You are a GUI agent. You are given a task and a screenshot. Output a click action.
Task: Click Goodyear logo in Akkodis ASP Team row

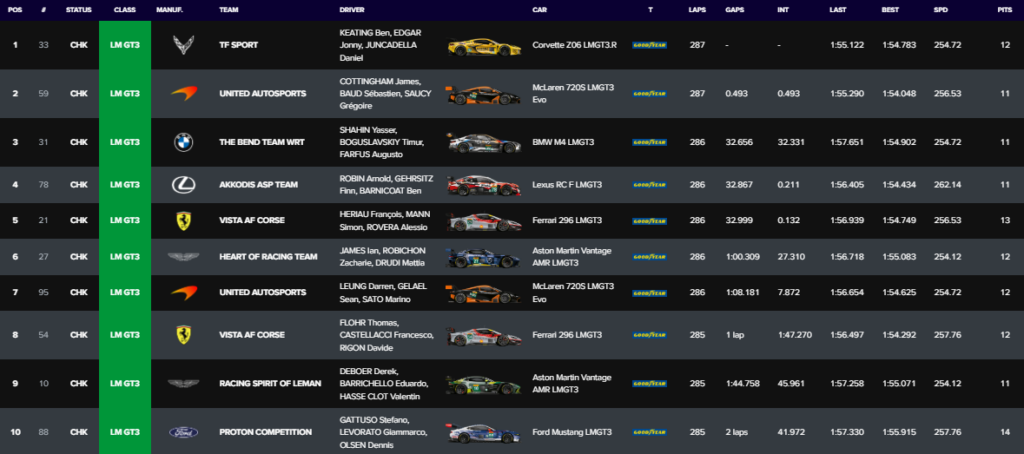[649, 185]
